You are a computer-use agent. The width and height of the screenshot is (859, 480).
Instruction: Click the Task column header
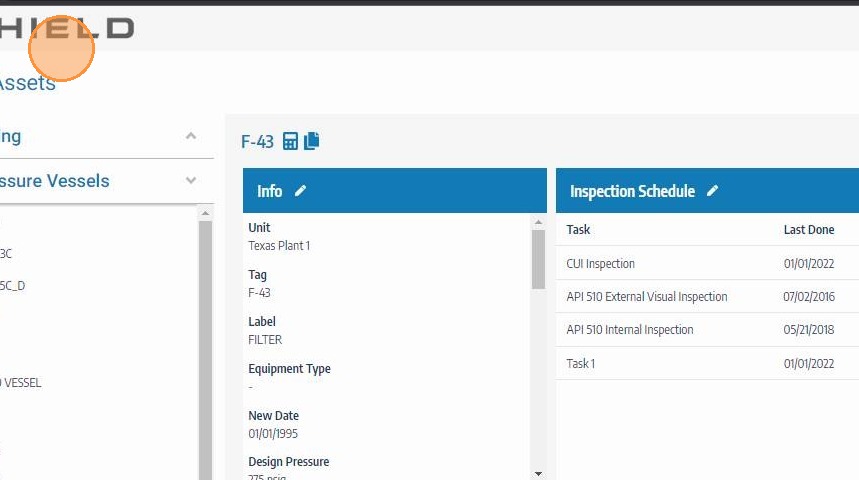(x=578, y=230)
